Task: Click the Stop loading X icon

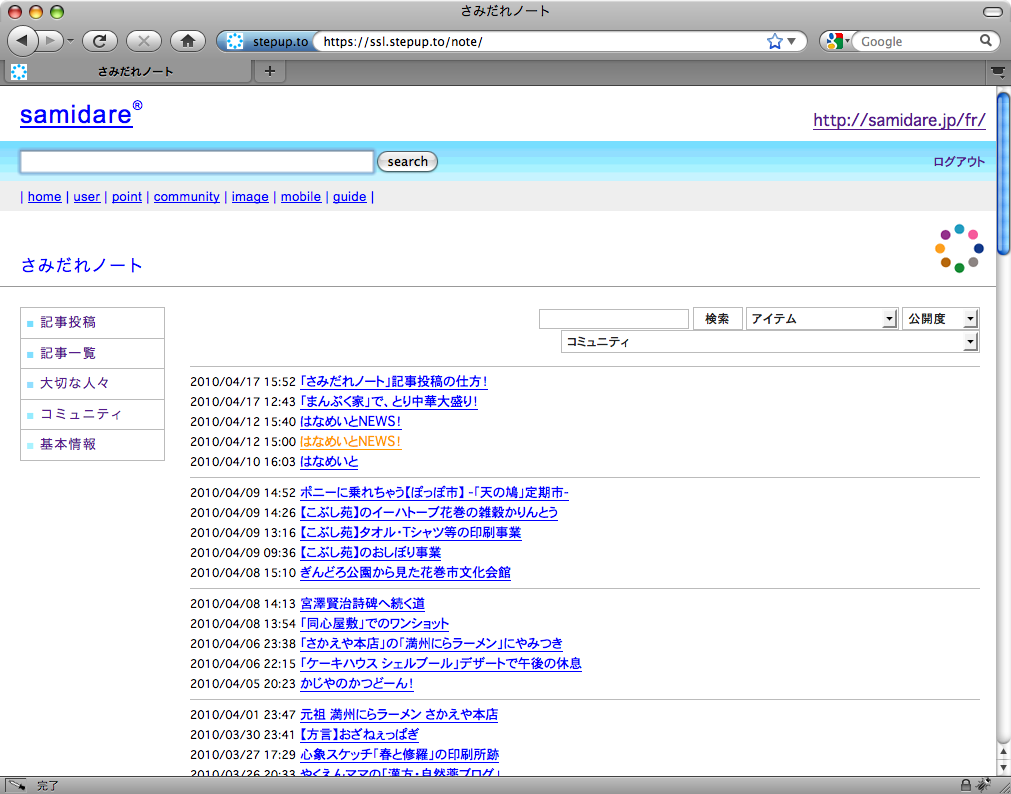Action: [144, 41]
